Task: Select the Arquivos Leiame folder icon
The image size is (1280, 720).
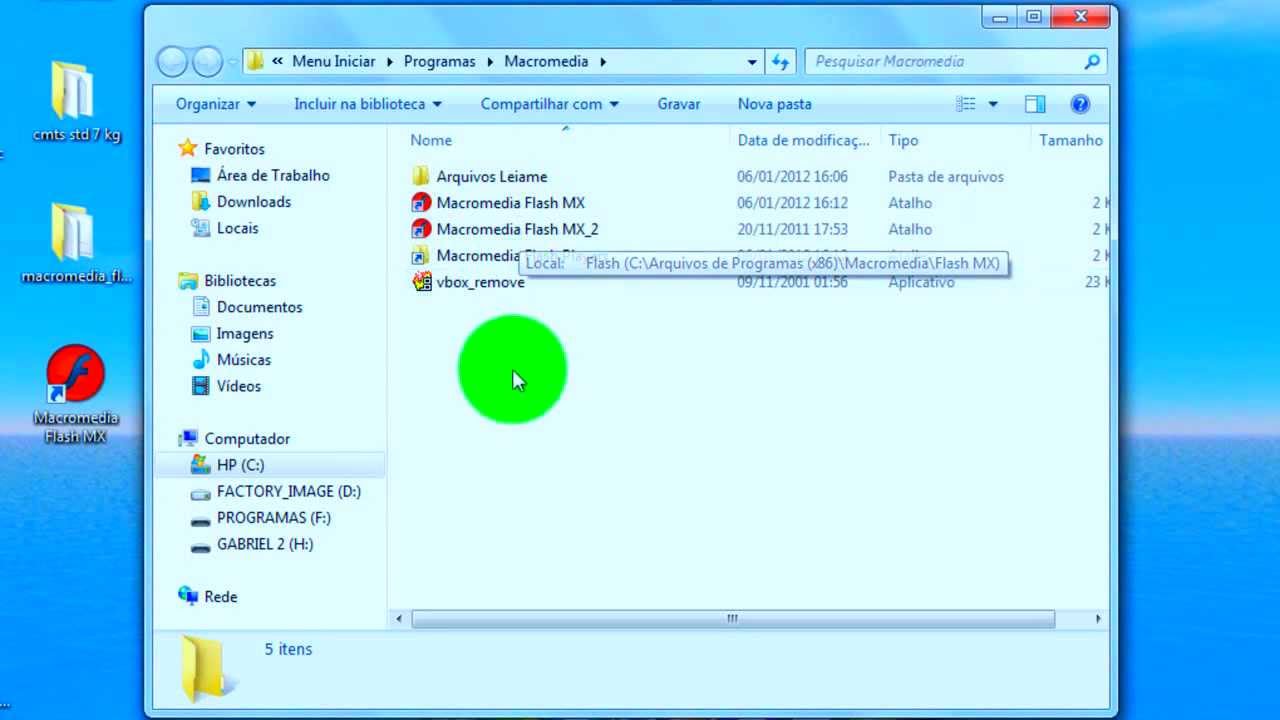Action: click(x=421, y=177)
